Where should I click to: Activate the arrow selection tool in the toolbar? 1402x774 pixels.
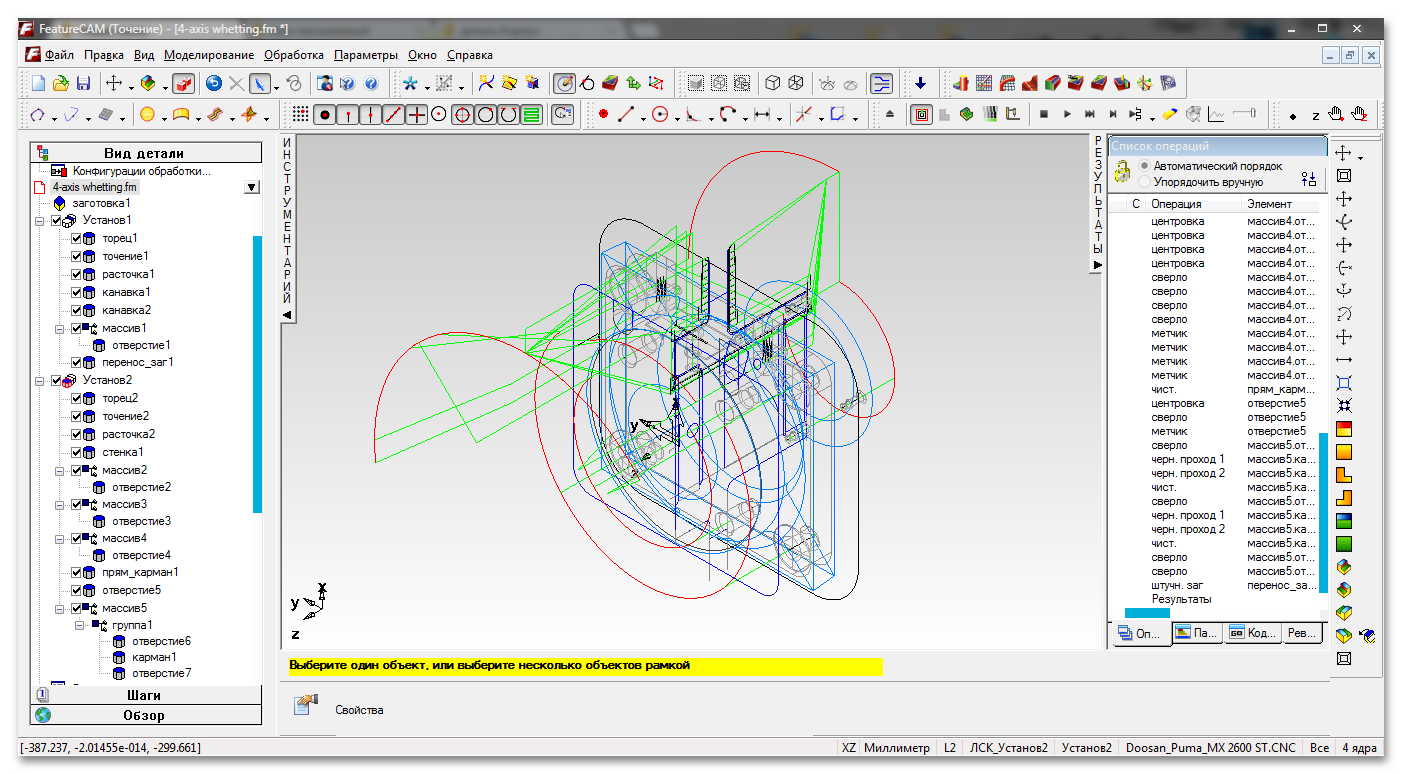(259, 84)
